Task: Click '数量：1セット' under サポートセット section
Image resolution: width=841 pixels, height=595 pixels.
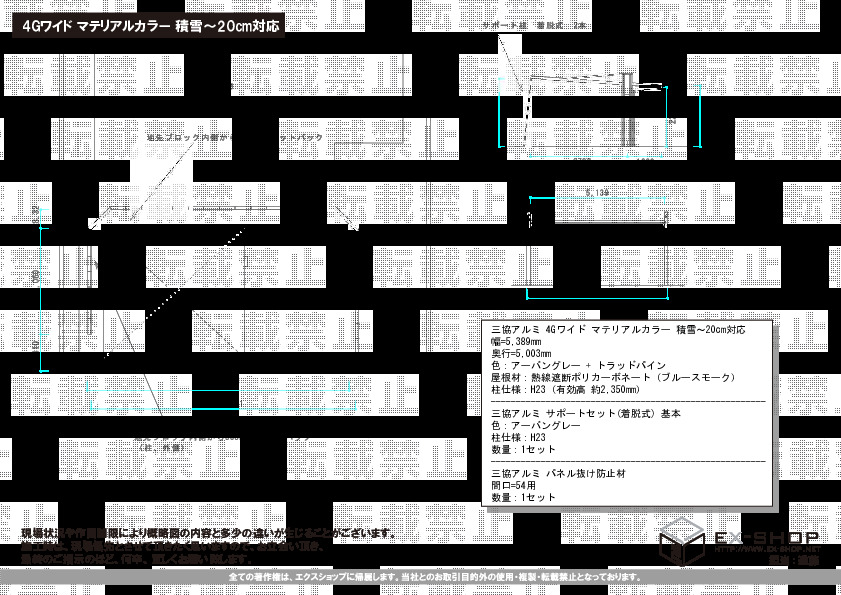Action: [x=523, y=449]
